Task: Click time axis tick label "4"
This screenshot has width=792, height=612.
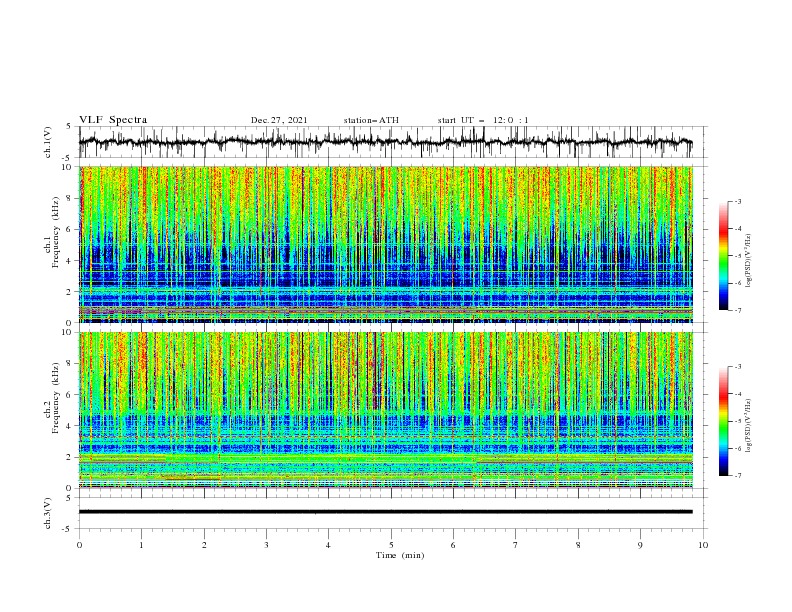Action: tap(329, 545)
